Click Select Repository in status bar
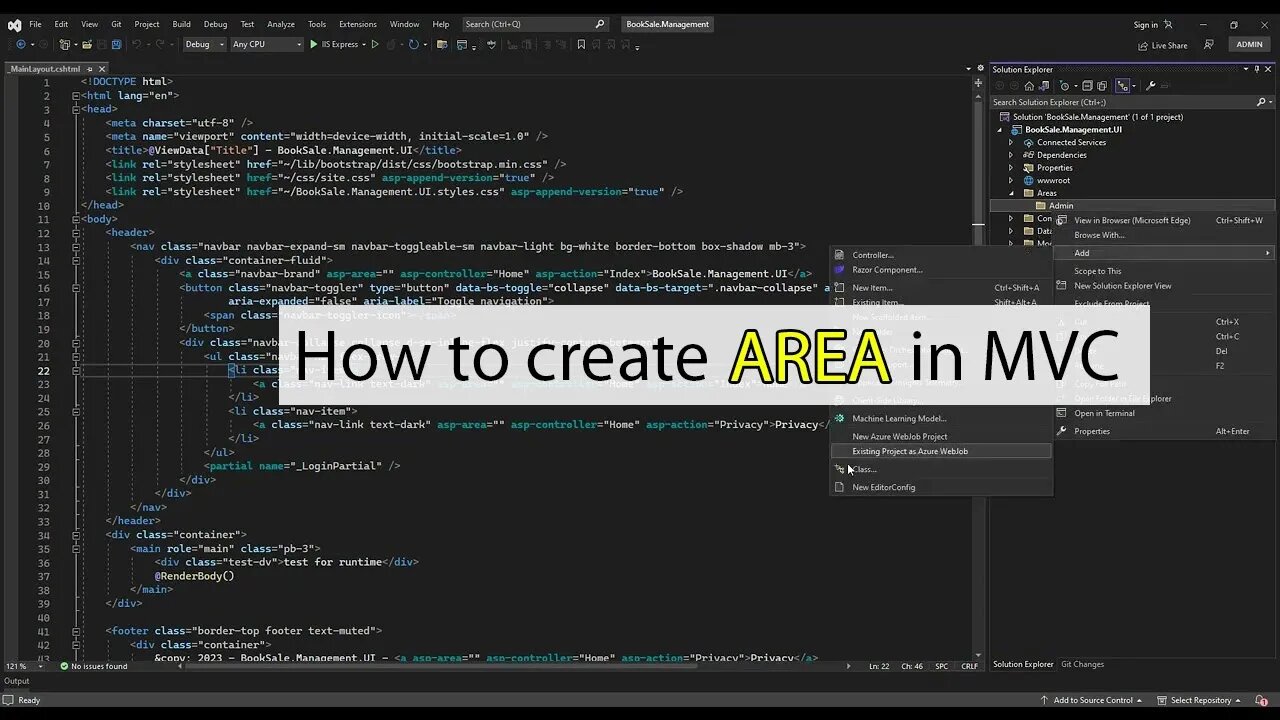Screen dimensions: 1280x720 click(x=1199, y=700)
